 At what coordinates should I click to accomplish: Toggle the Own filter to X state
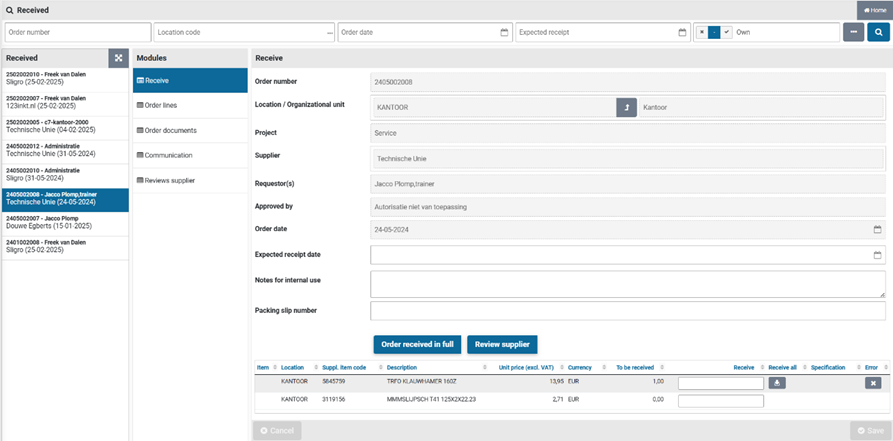pyautogui.click(x=702, y=33)
